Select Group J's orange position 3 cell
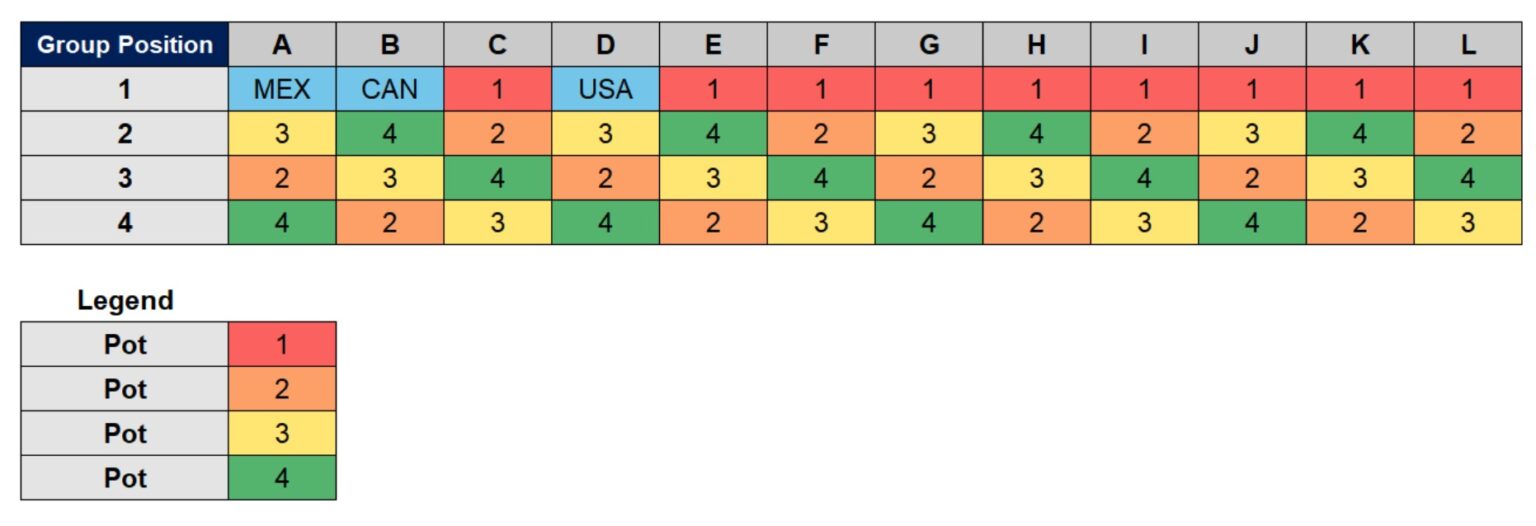Image resolution: width=1536 pixels, height=526 pixels. click(1252, 178)
